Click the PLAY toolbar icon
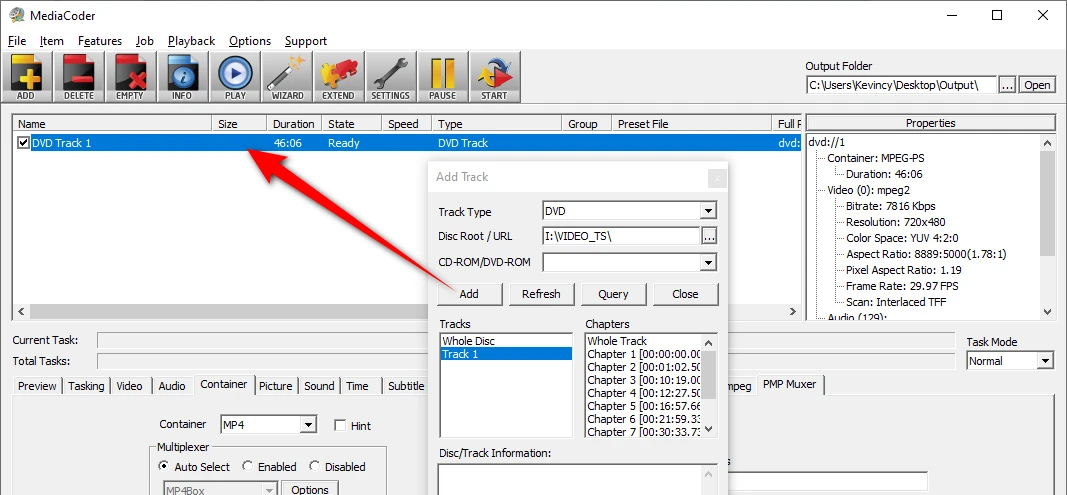The height and width of the screenshot is (495, 1067). point(235,77)
